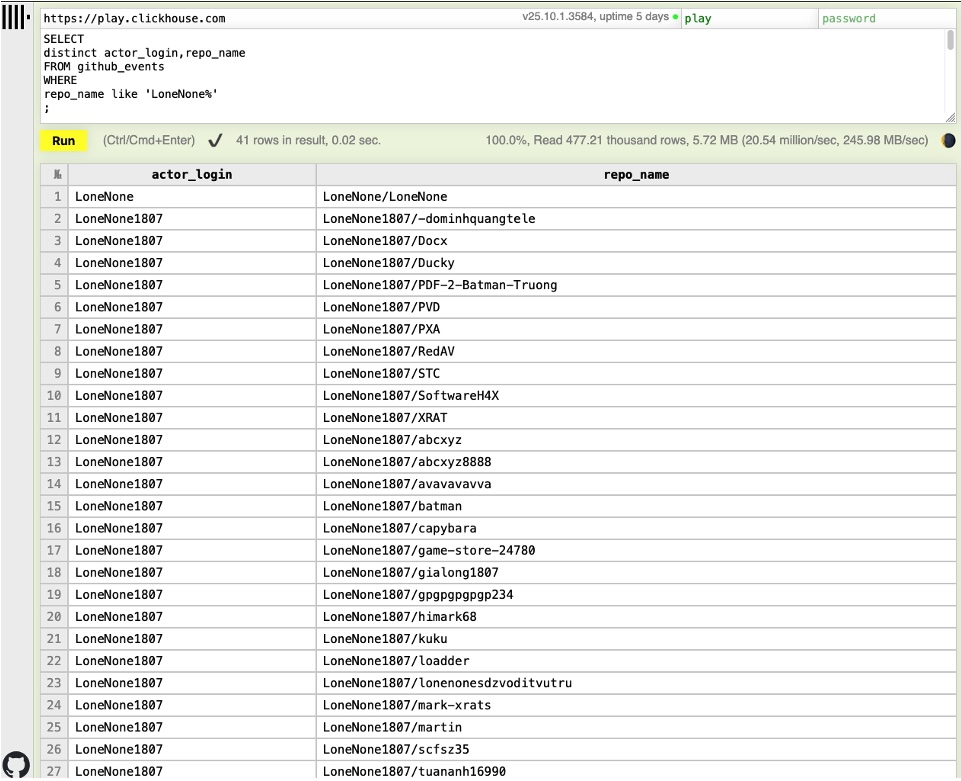Click the read statistics progress text
961x781 pixels.
pyautogui.click(x=707, y=140)
